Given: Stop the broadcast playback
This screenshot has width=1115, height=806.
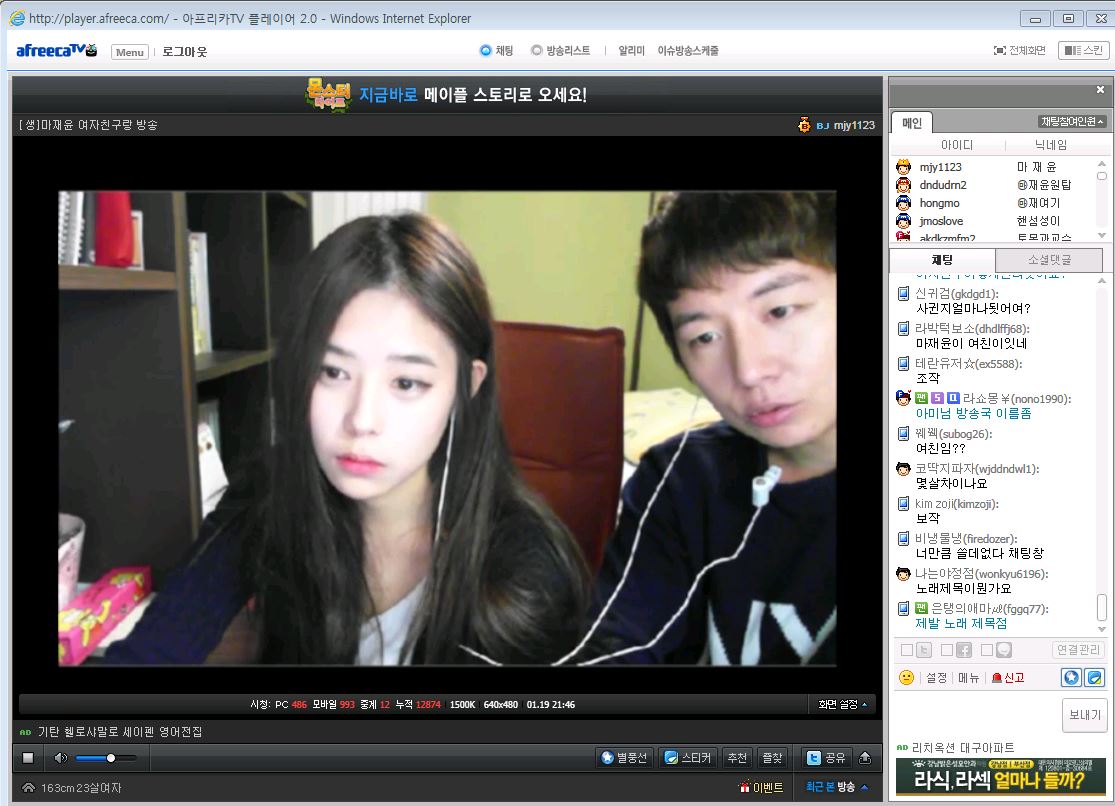Looking at the screenshot, I should pyautogui.click(x=28, y=758).
